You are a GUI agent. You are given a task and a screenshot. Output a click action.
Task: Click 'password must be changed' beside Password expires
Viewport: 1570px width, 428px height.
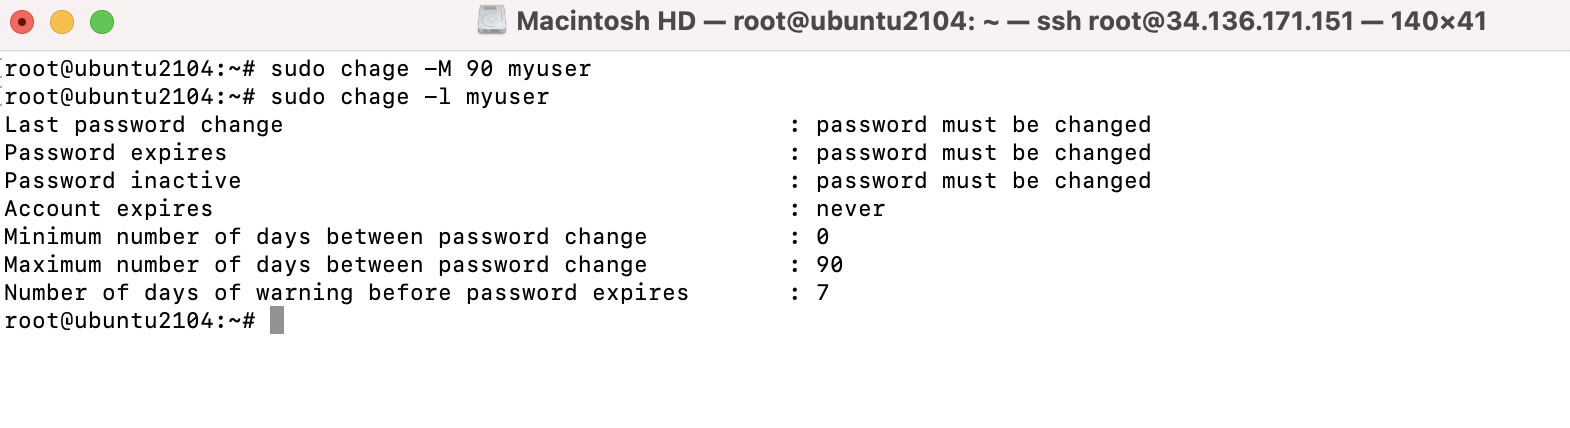pos(984,153)
